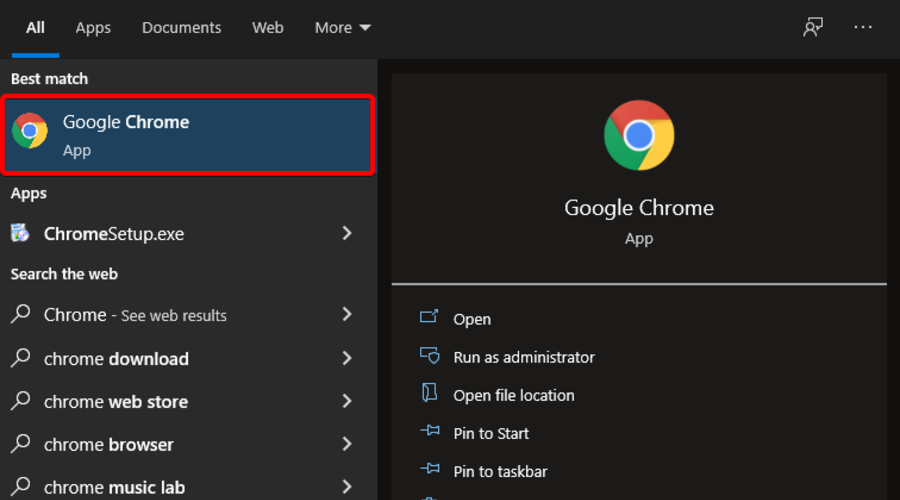Click the ChromeSetup.exe file icon

[x=20, y=234]
